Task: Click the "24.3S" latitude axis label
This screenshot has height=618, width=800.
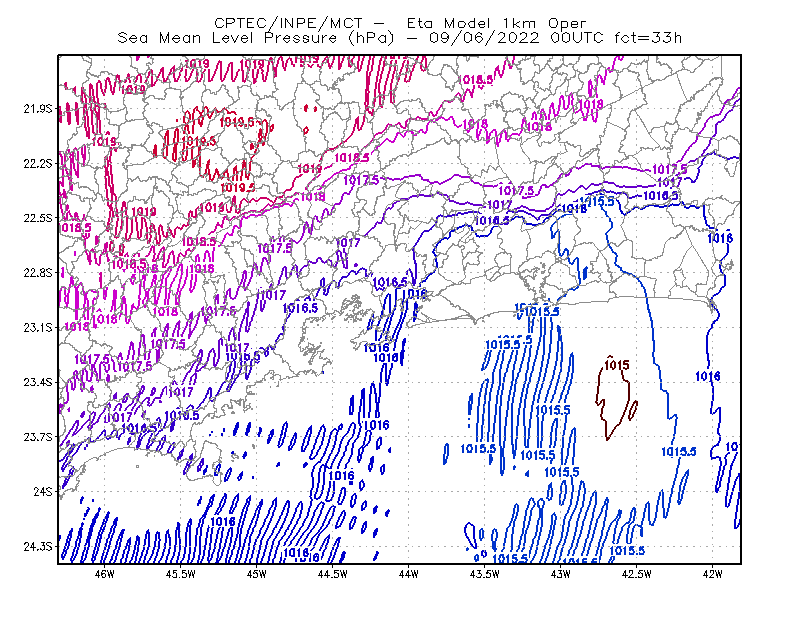Action: tap(38, 547)
